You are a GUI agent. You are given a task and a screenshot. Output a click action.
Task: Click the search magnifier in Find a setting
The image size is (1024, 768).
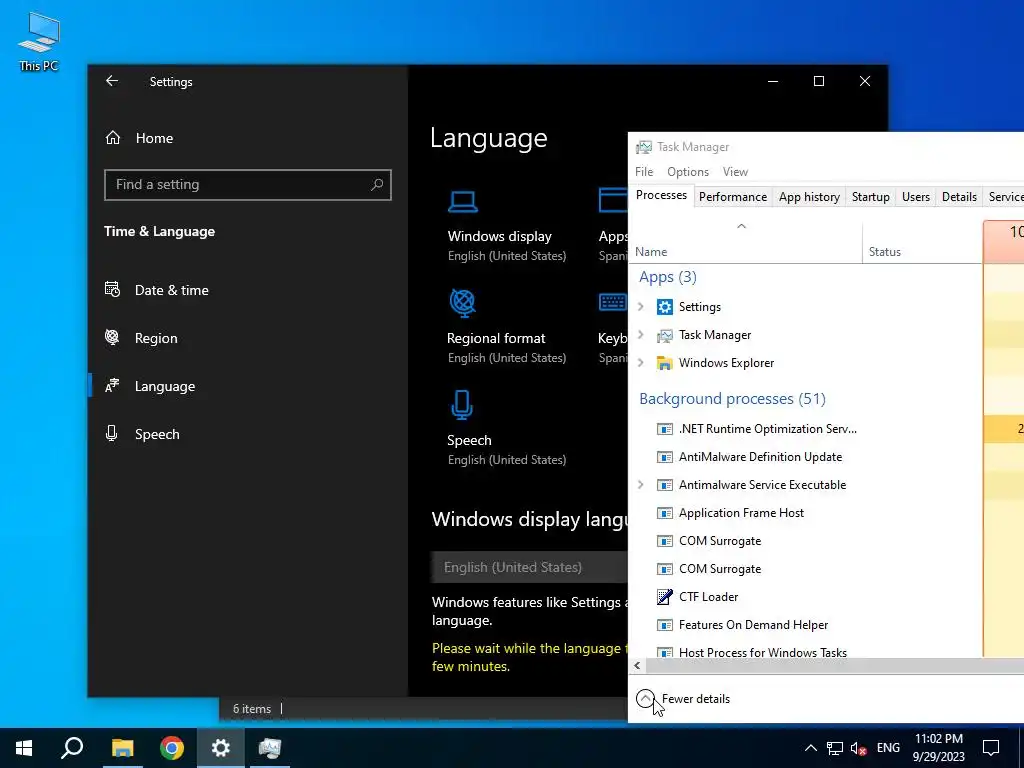[377, 185]
